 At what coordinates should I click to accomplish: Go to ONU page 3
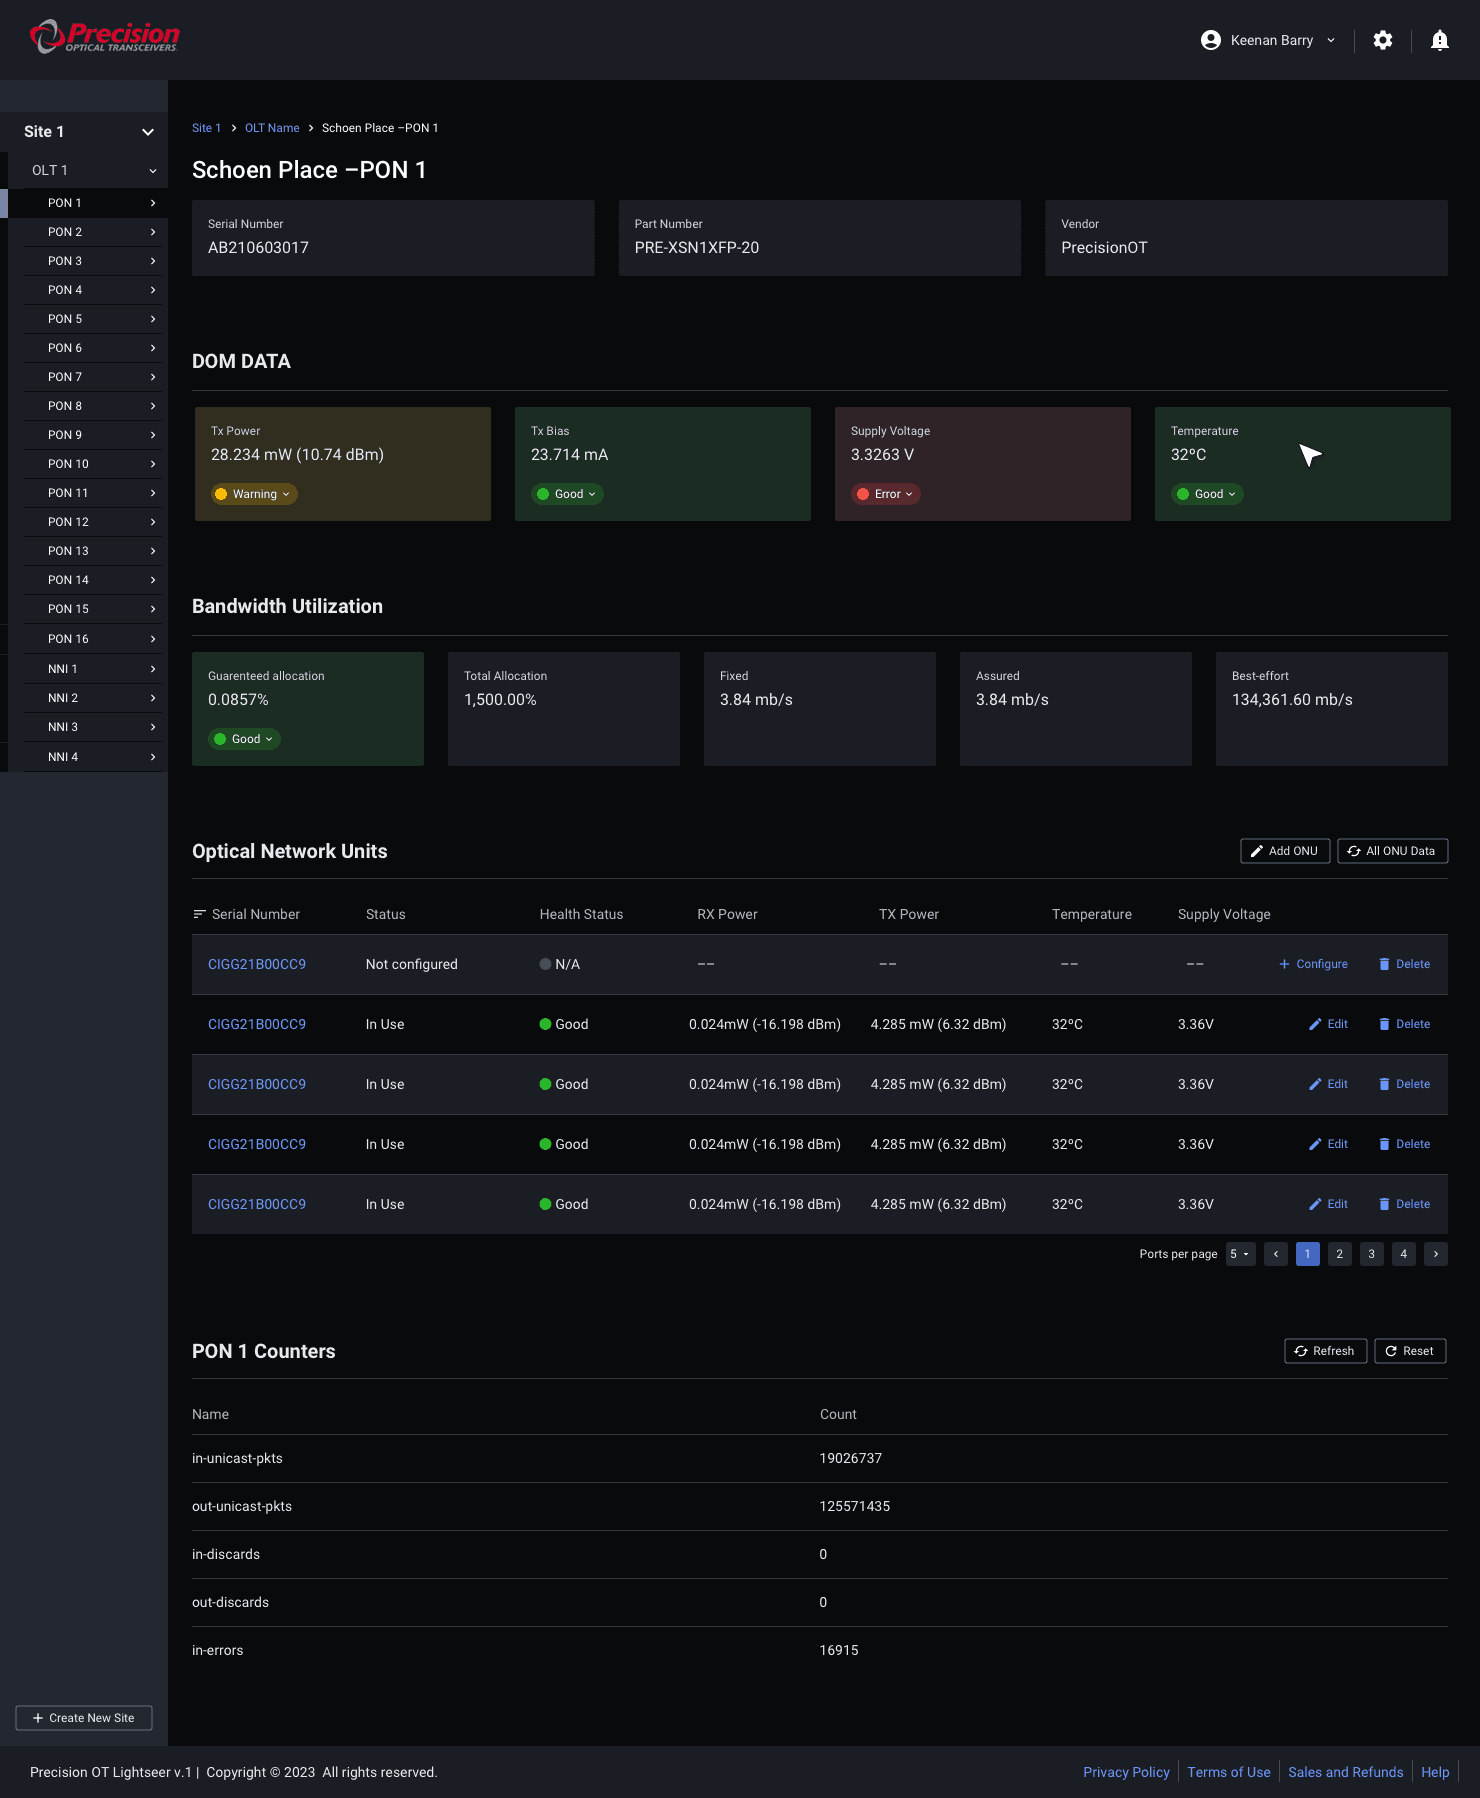click(x=1372, y=1254)
